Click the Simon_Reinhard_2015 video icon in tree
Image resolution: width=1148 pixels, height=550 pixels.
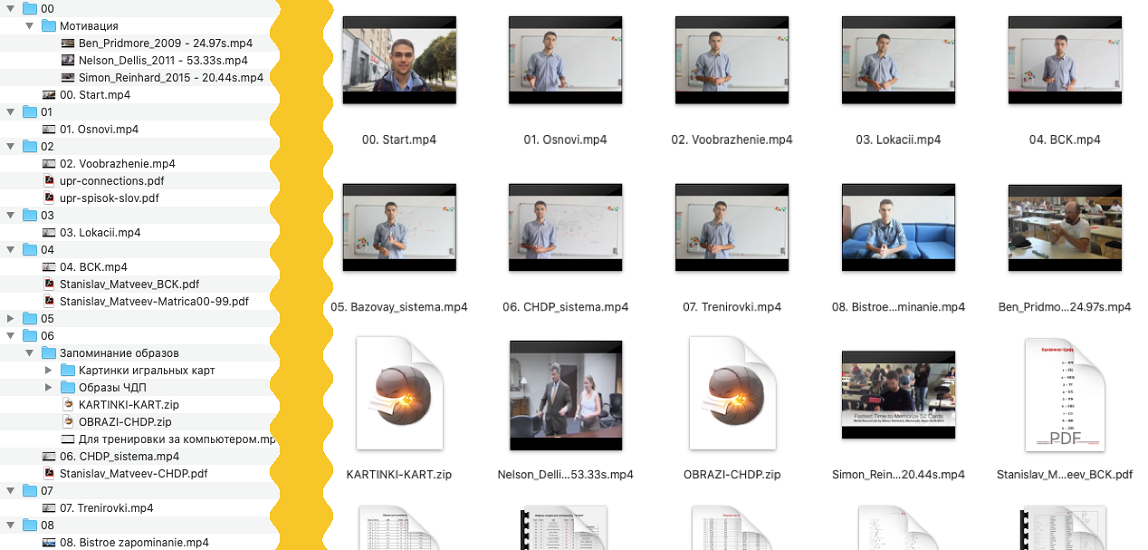tap(67, 78)
